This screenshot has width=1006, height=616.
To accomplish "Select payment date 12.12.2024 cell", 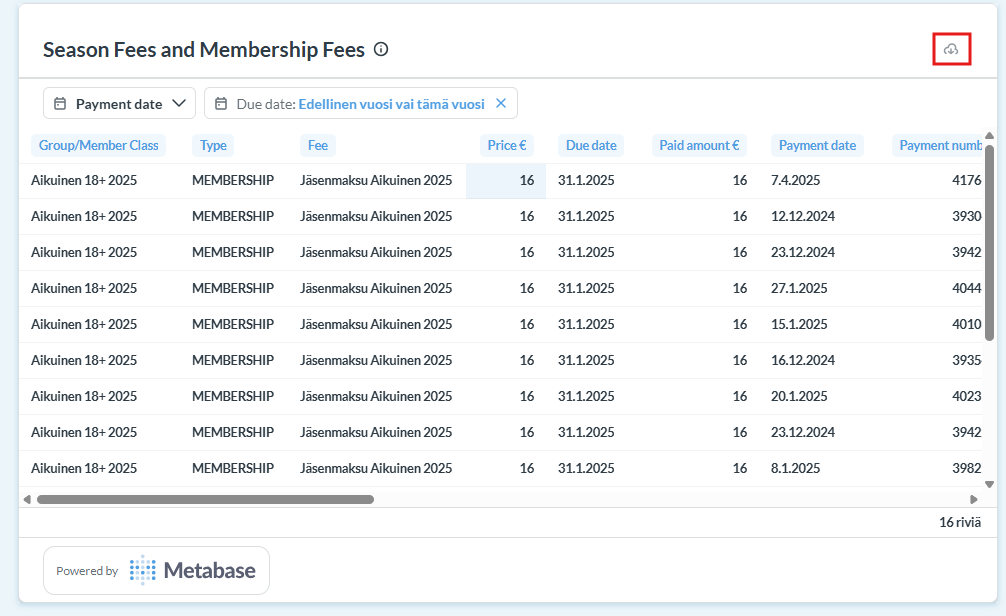I will pos(803,216).
